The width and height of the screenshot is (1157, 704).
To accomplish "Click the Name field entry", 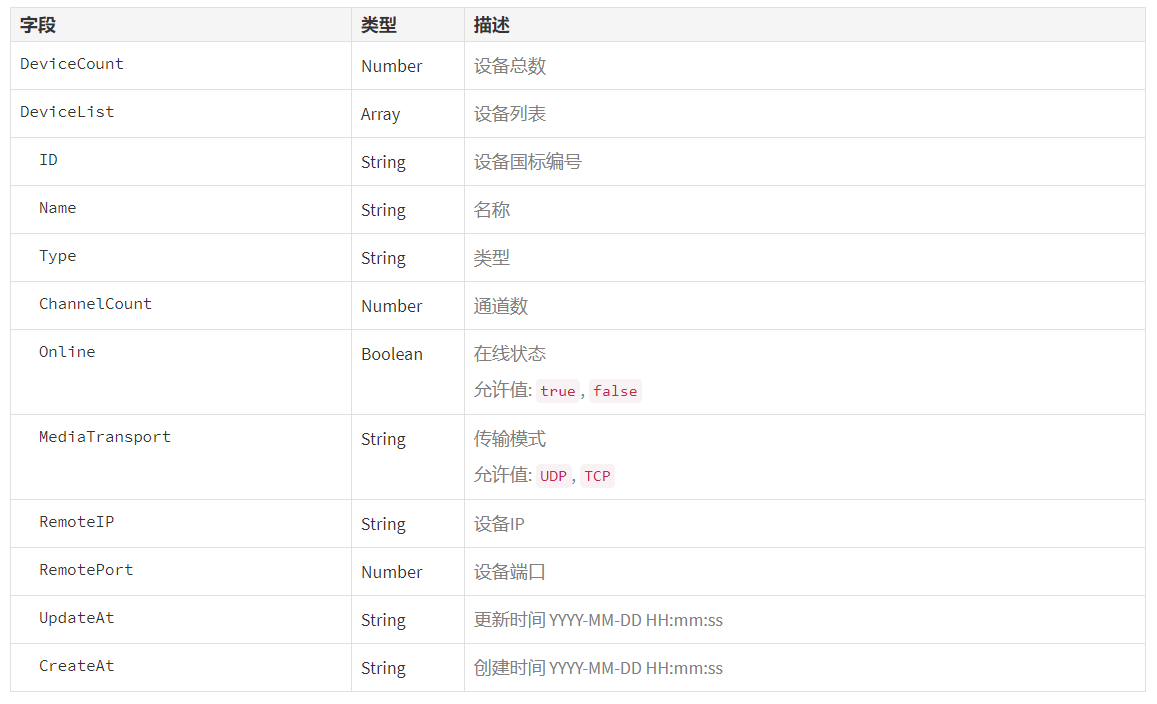I will (57, 208).
